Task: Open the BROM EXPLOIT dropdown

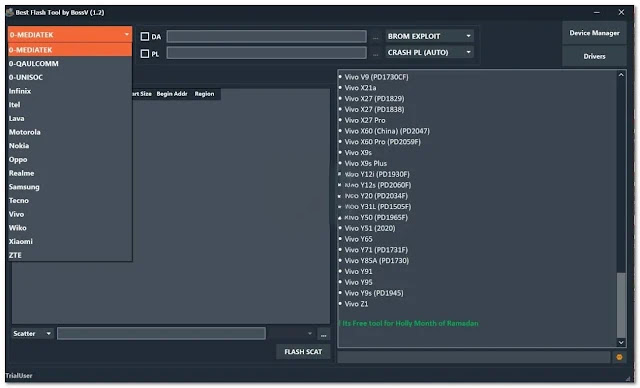Action: point(429,36)
